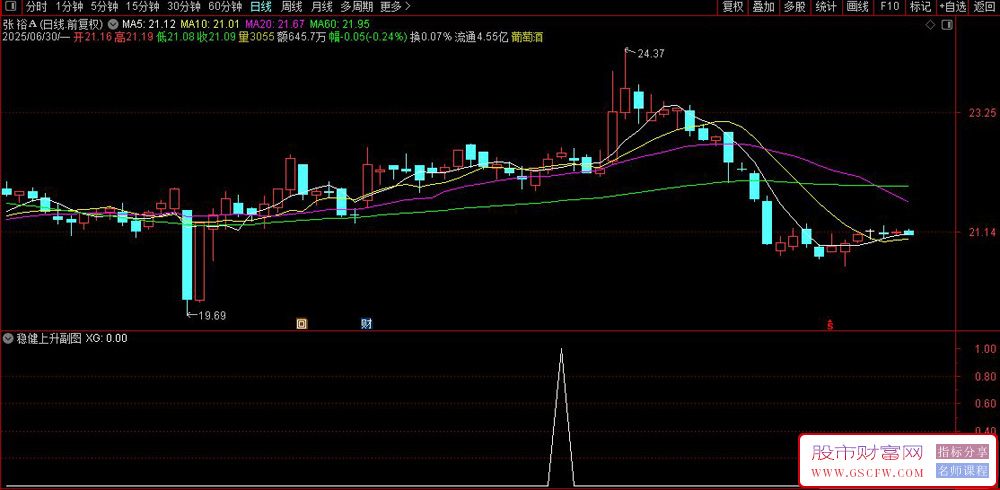This screenshot has height=490, width=1000.
Task: Click the 21.14 price axis value
Action: click(982, 233)
